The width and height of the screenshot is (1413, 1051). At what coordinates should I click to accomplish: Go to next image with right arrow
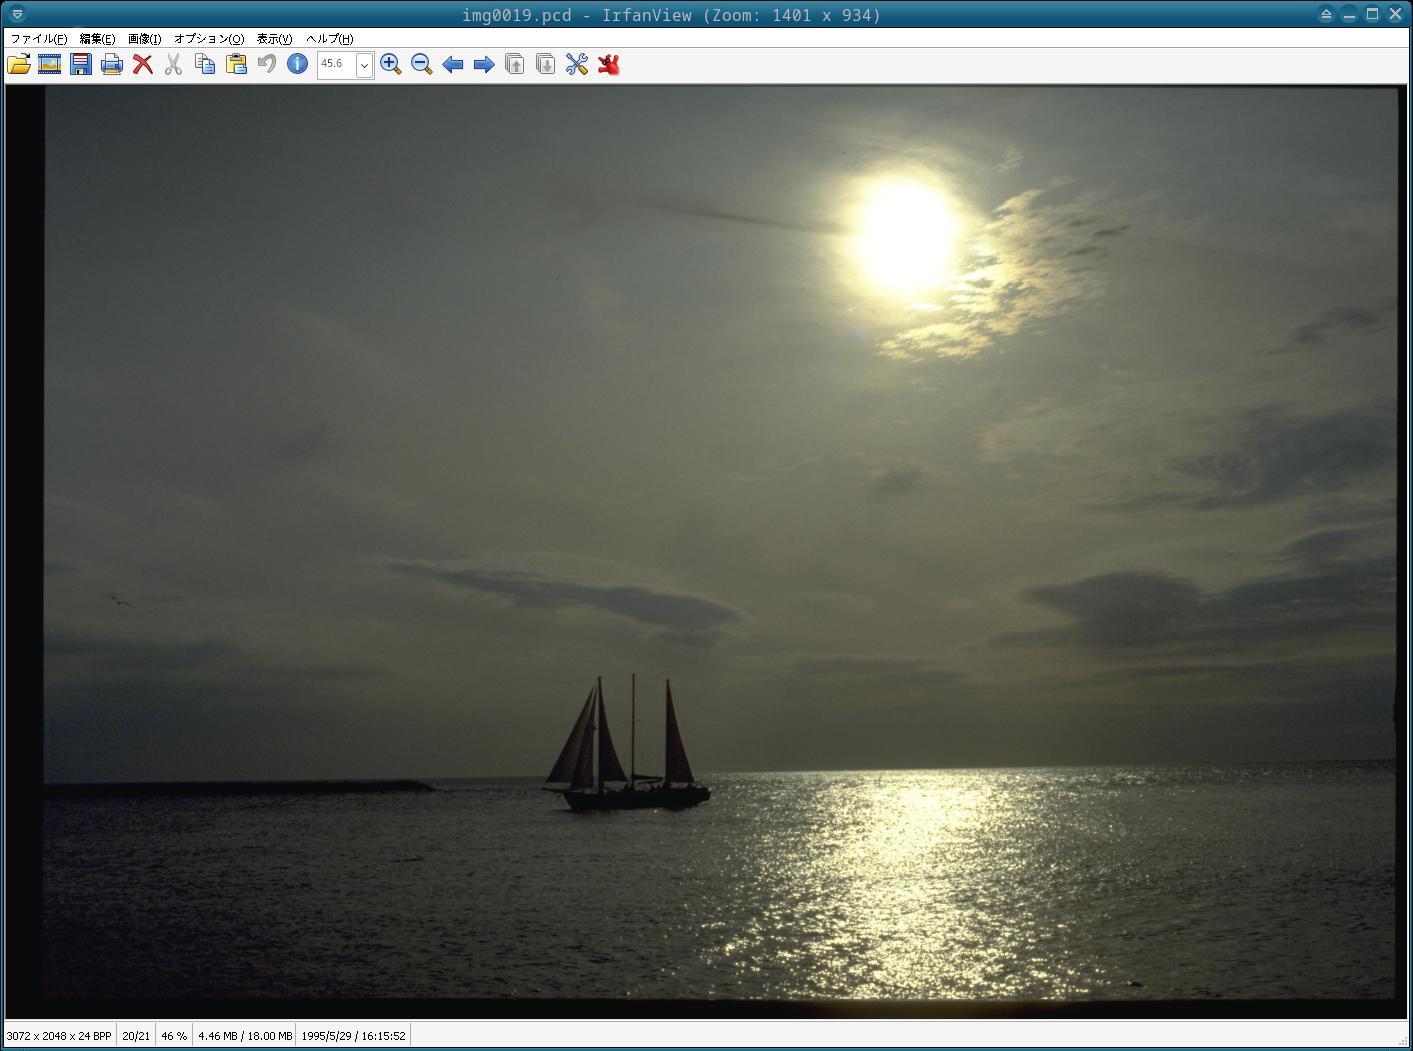484,65
